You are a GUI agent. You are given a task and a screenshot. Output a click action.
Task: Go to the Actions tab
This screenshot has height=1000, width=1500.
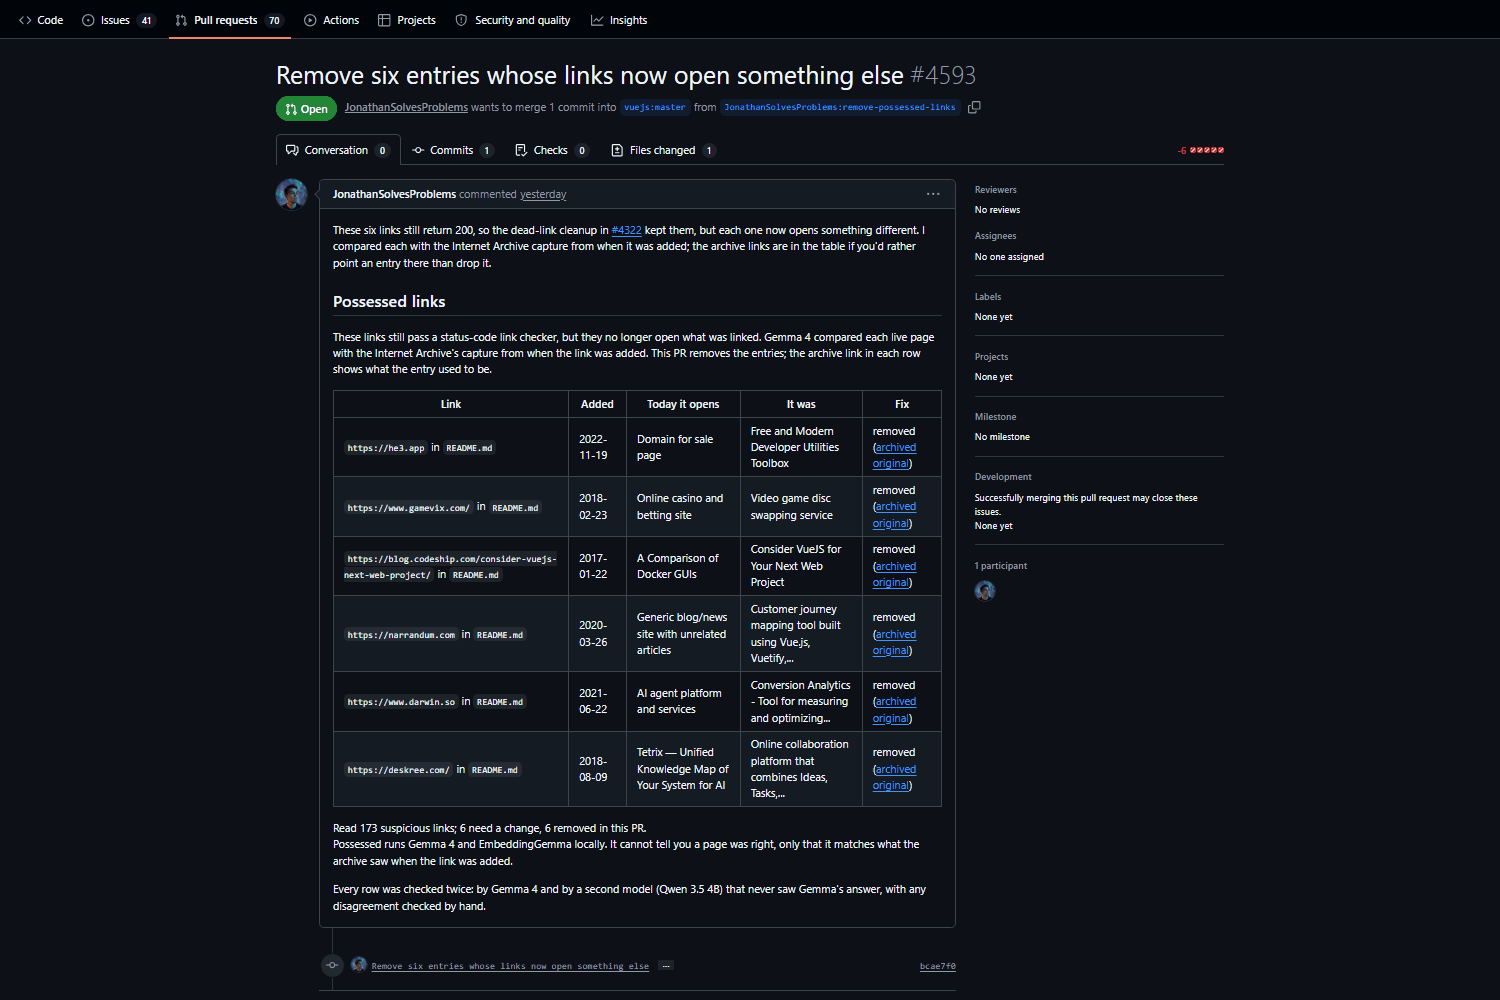[331, 20]
